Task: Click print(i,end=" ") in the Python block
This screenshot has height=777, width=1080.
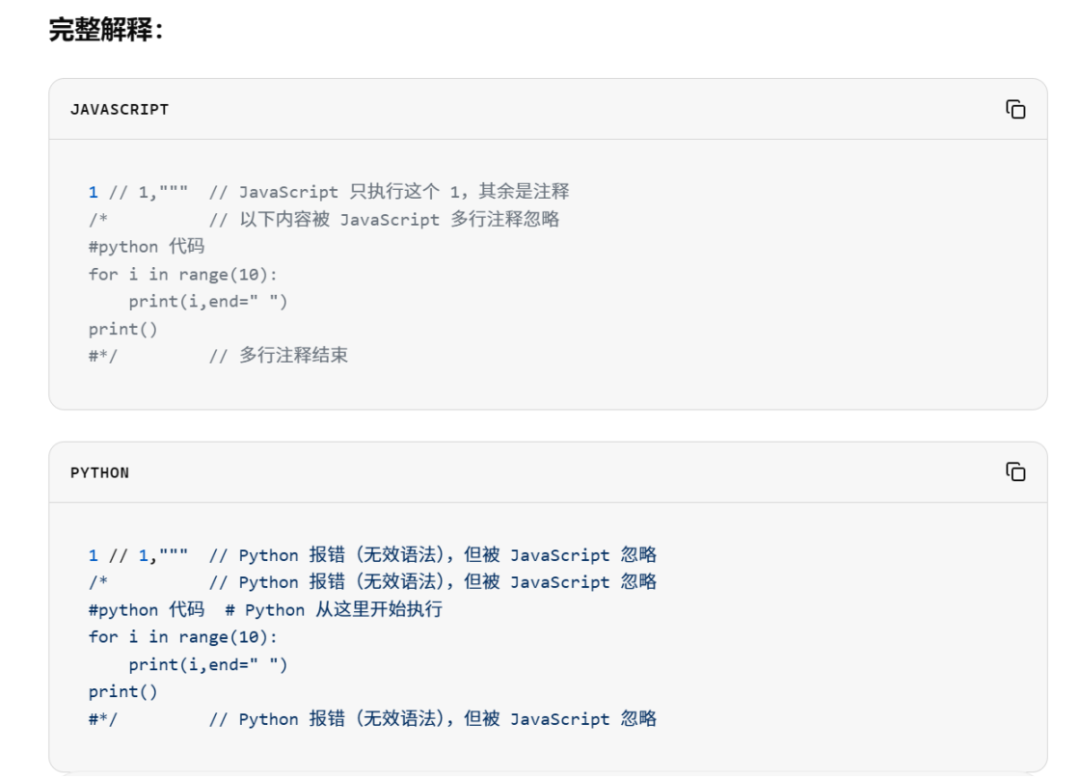Action: [x=208, y=664]
